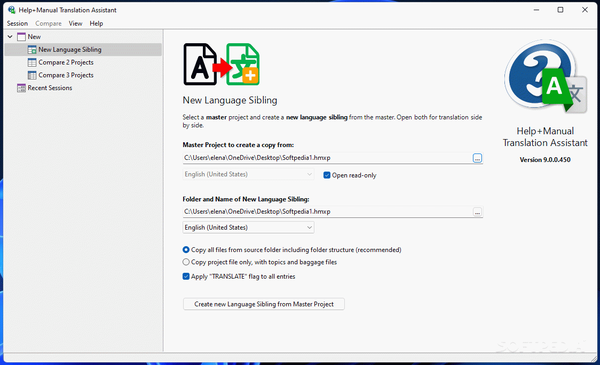Click the Recent Sessions icon in sidebar
Image resolution: width=600 pixels, height=365 pixels.
[x=21, y=88]
